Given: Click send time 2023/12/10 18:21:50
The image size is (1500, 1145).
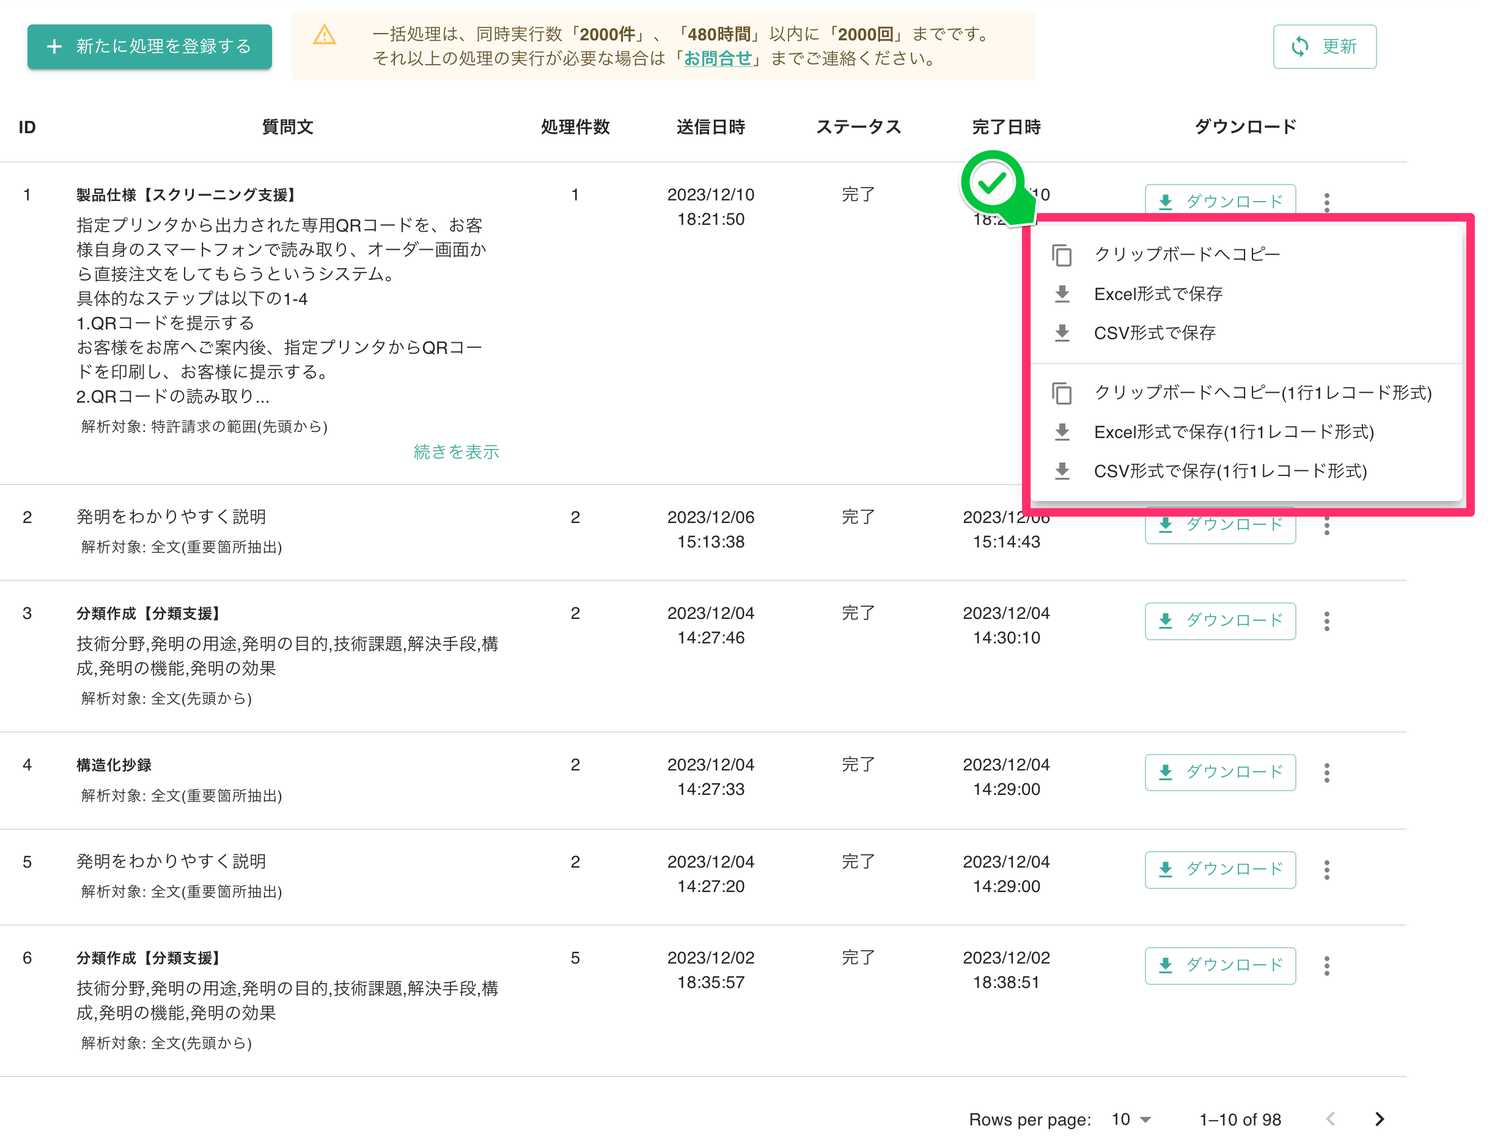Looking at the screenshot, I should [x=711, y=207].
